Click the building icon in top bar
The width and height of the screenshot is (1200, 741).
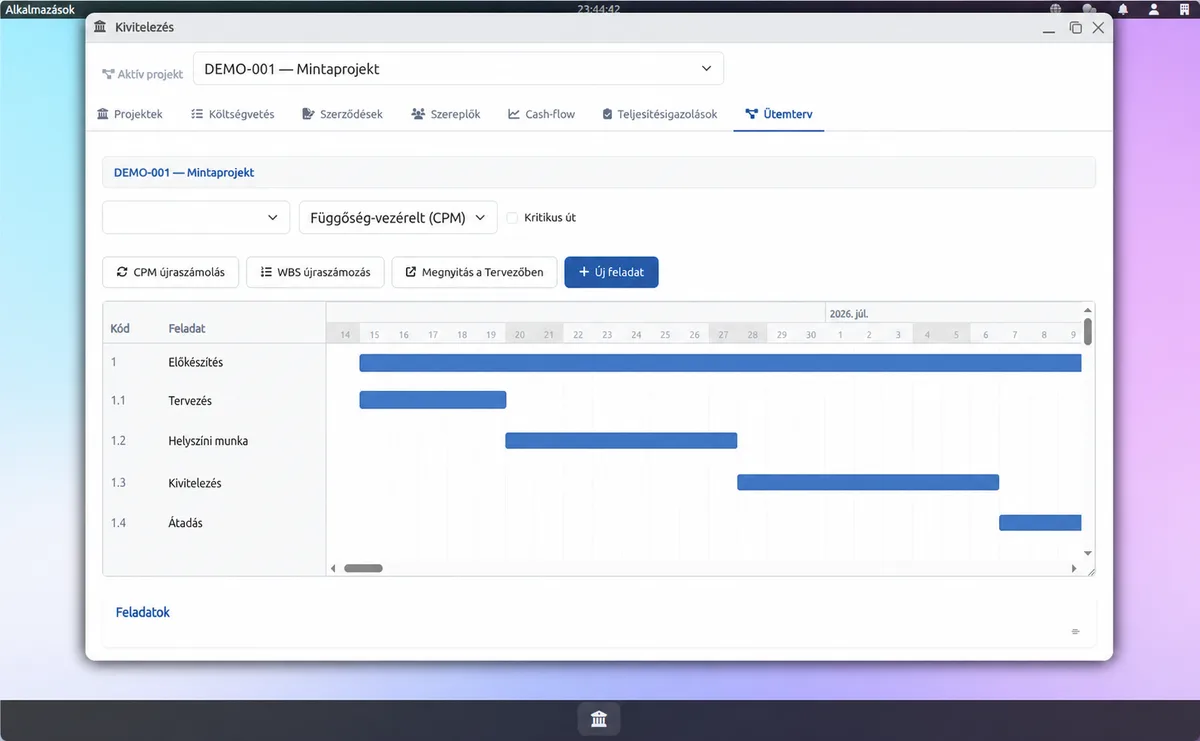(1185, 10)
